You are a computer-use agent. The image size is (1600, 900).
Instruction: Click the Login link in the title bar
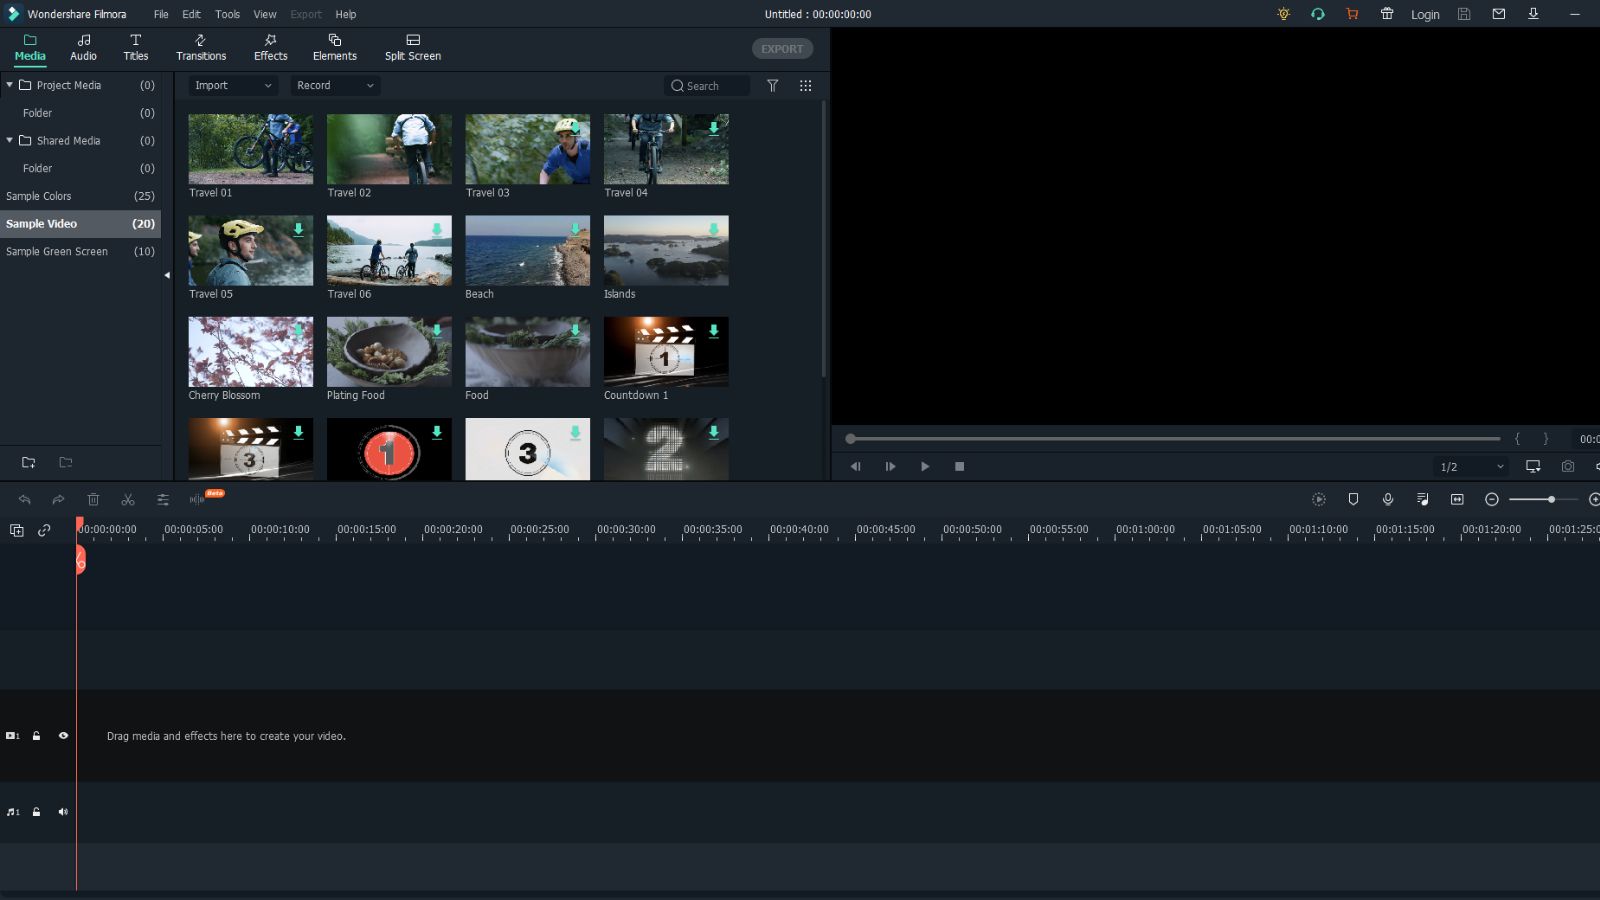pyautogui.click(x=1424, y=14)
